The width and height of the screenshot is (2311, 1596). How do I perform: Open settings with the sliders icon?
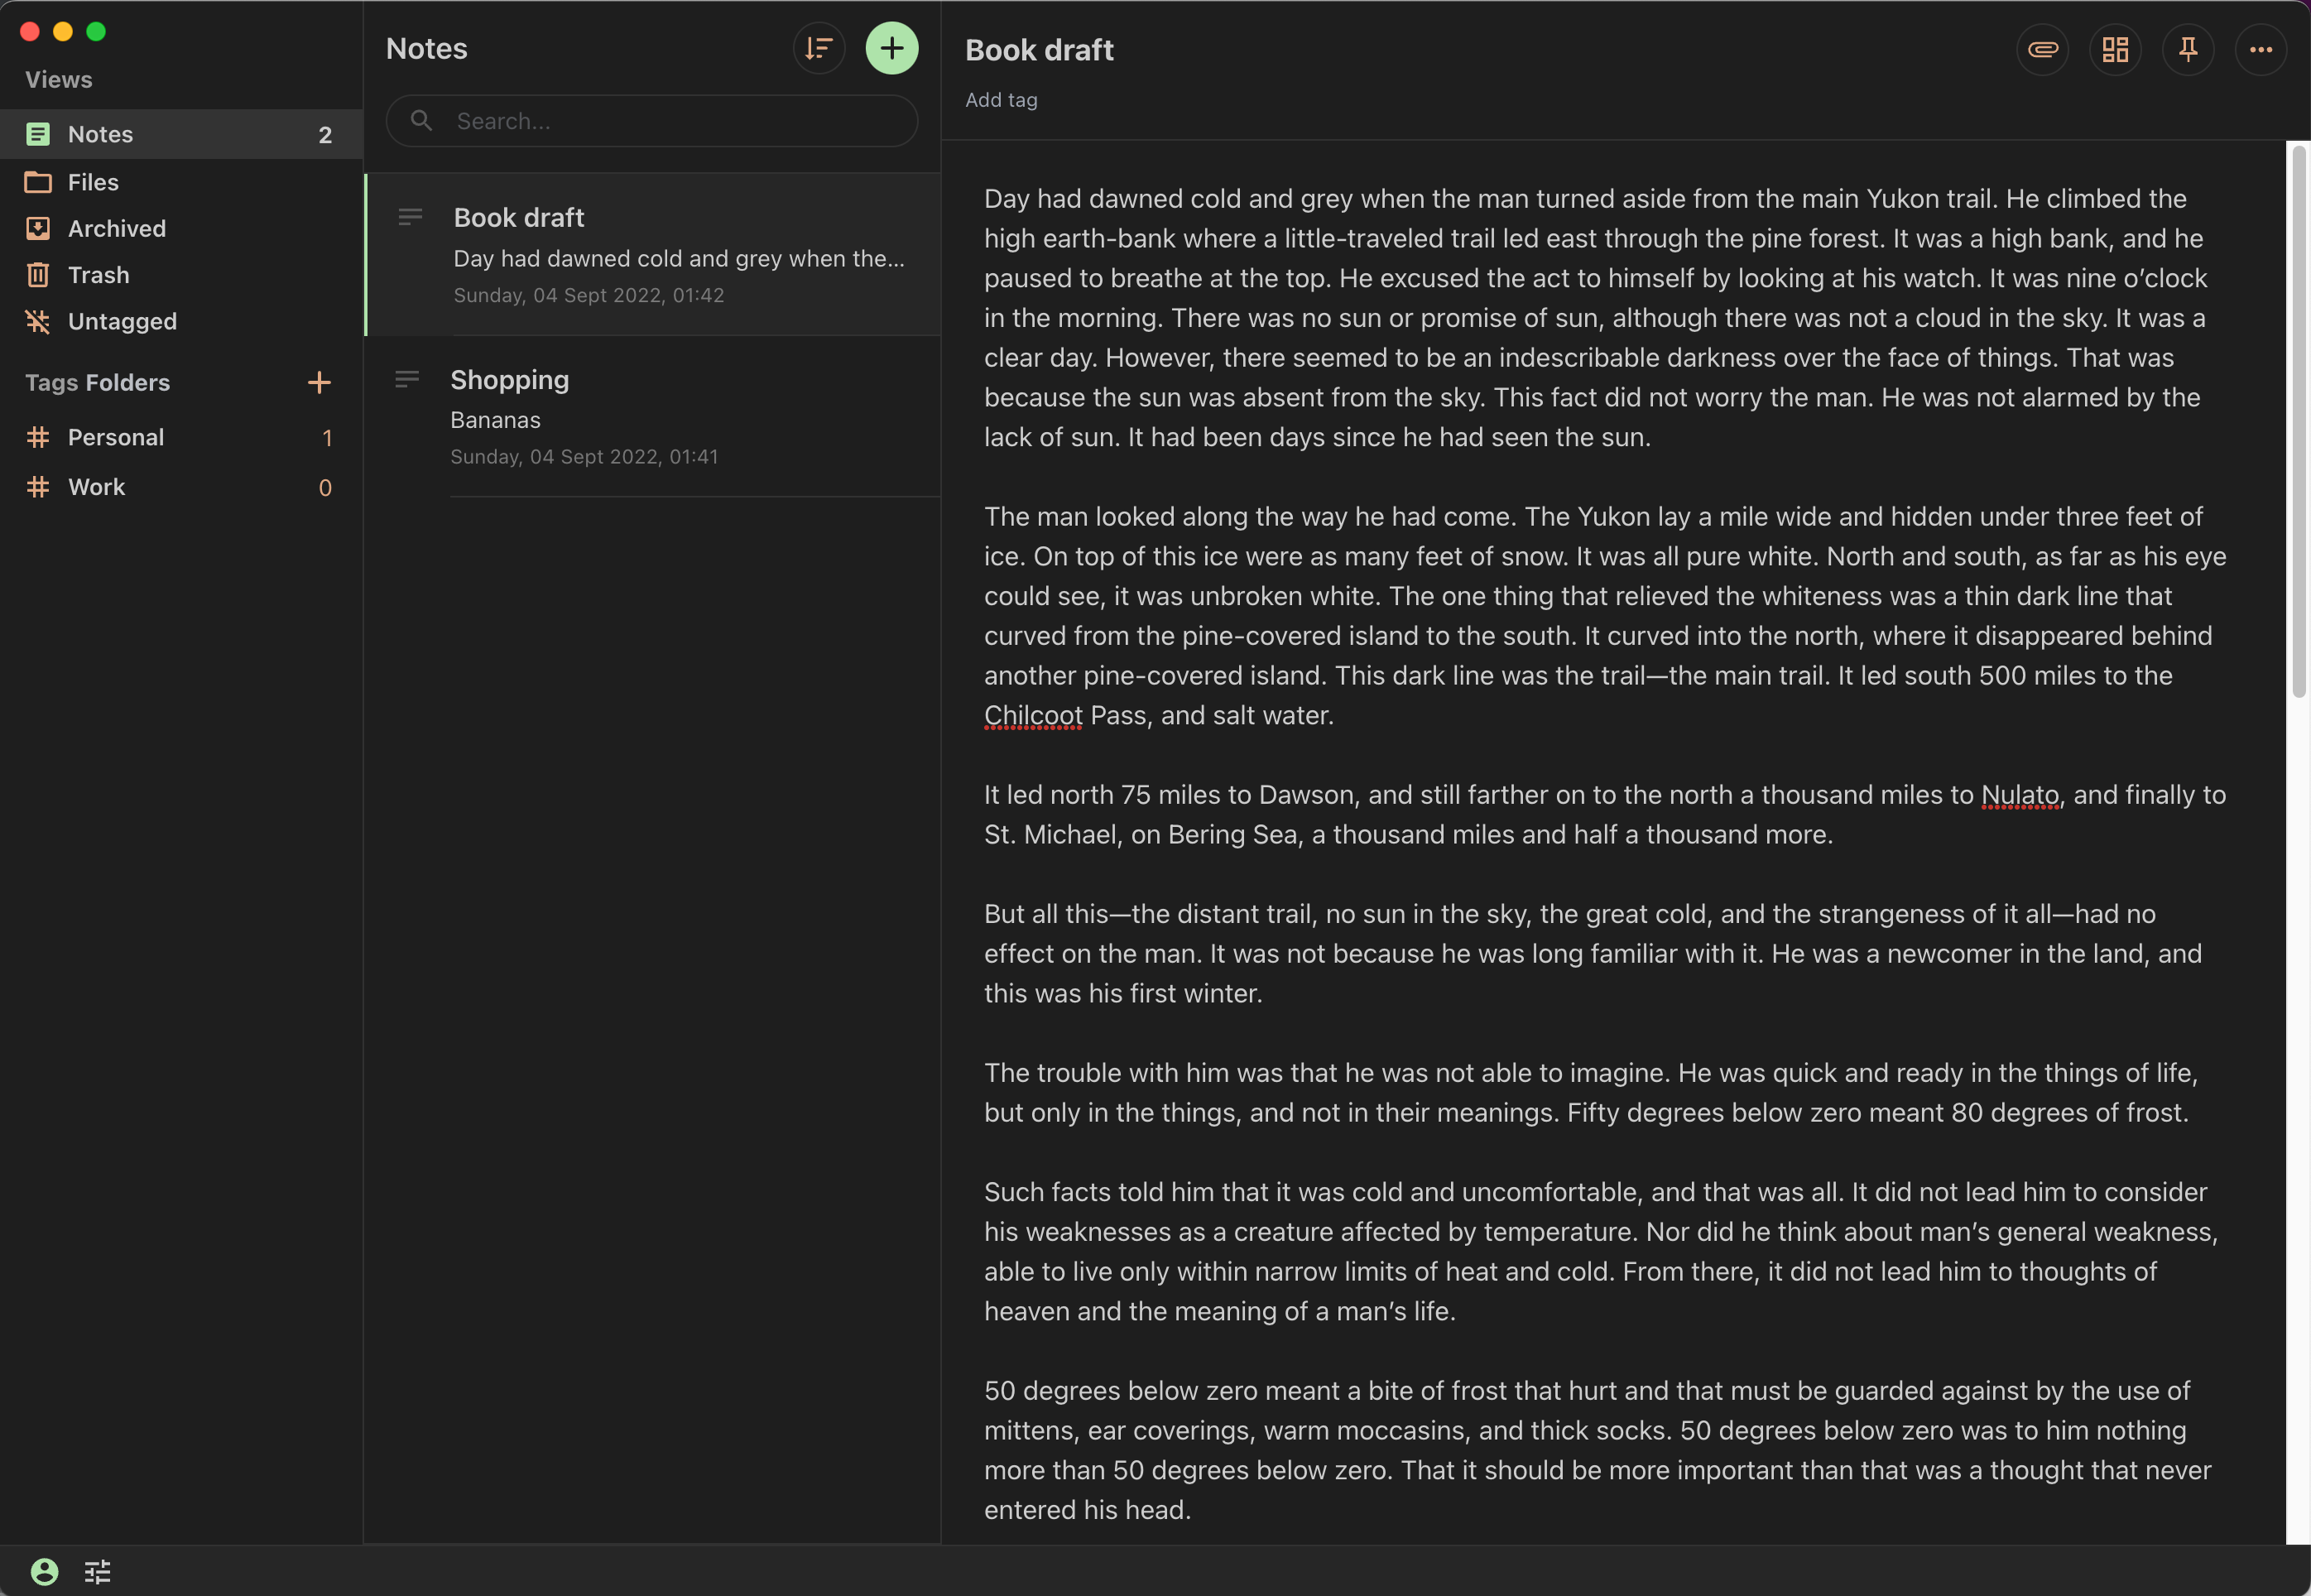(x=97, y=1570)
